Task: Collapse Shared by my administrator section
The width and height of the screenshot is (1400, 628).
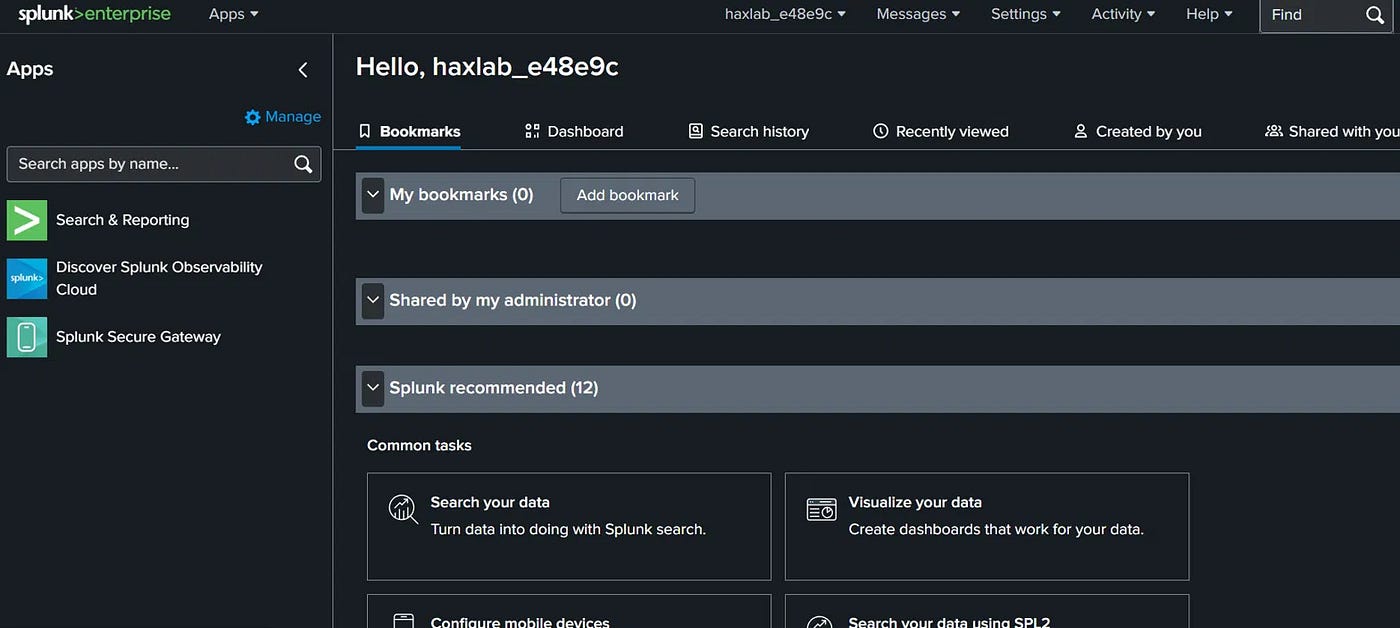Action: tap(373, 300)
